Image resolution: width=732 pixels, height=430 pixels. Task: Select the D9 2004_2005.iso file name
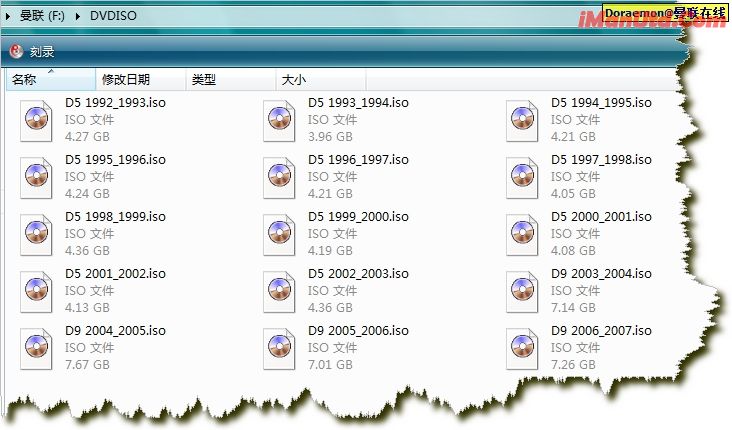tap(115, 330)
